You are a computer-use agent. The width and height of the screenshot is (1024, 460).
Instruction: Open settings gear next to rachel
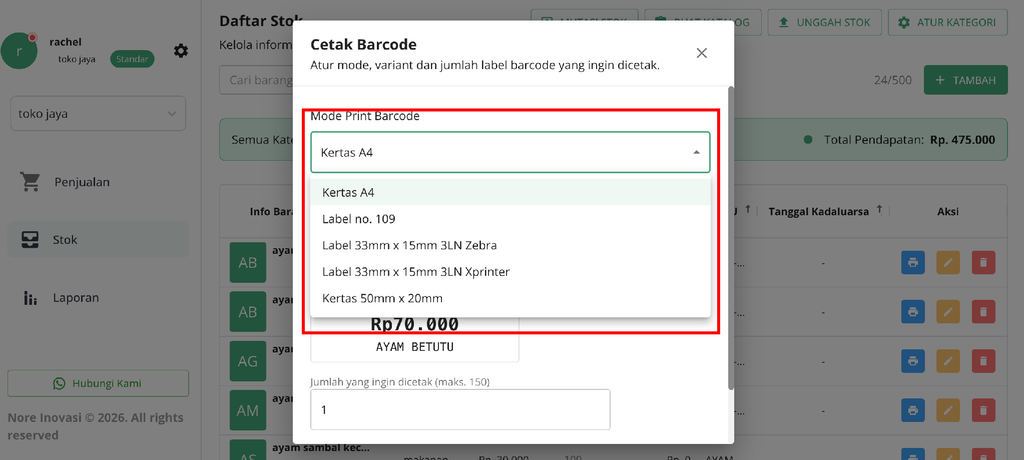coord(181,51)
